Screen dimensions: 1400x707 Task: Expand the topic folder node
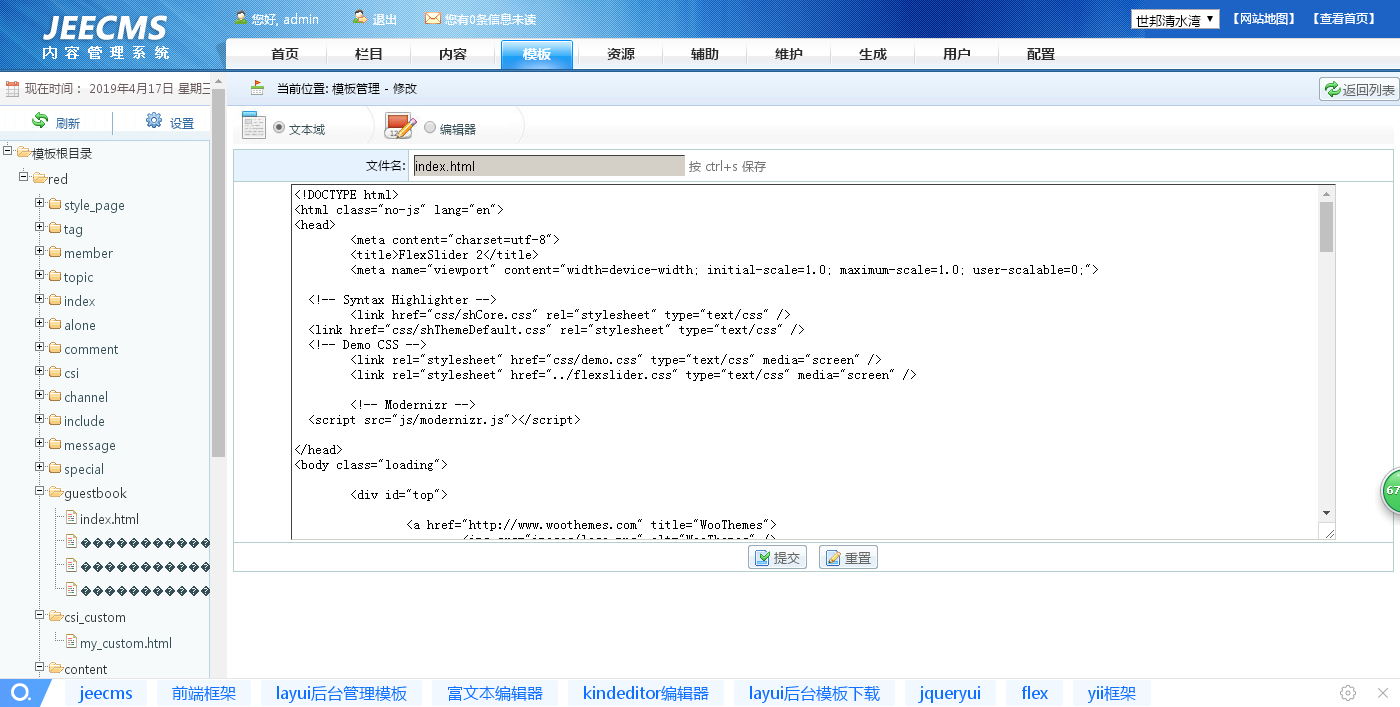pos(40,276)
